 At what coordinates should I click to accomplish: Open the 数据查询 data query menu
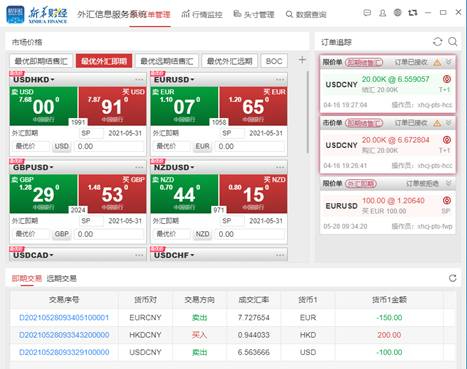pyautogui.click(x=306, y=14)
